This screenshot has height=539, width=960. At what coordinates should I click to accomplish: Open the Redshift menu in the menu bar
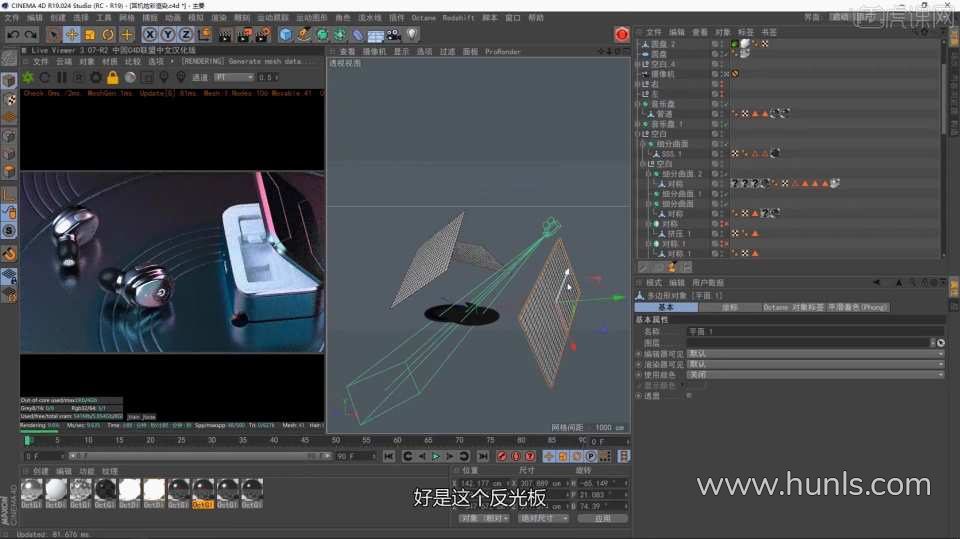coord(456,18)
